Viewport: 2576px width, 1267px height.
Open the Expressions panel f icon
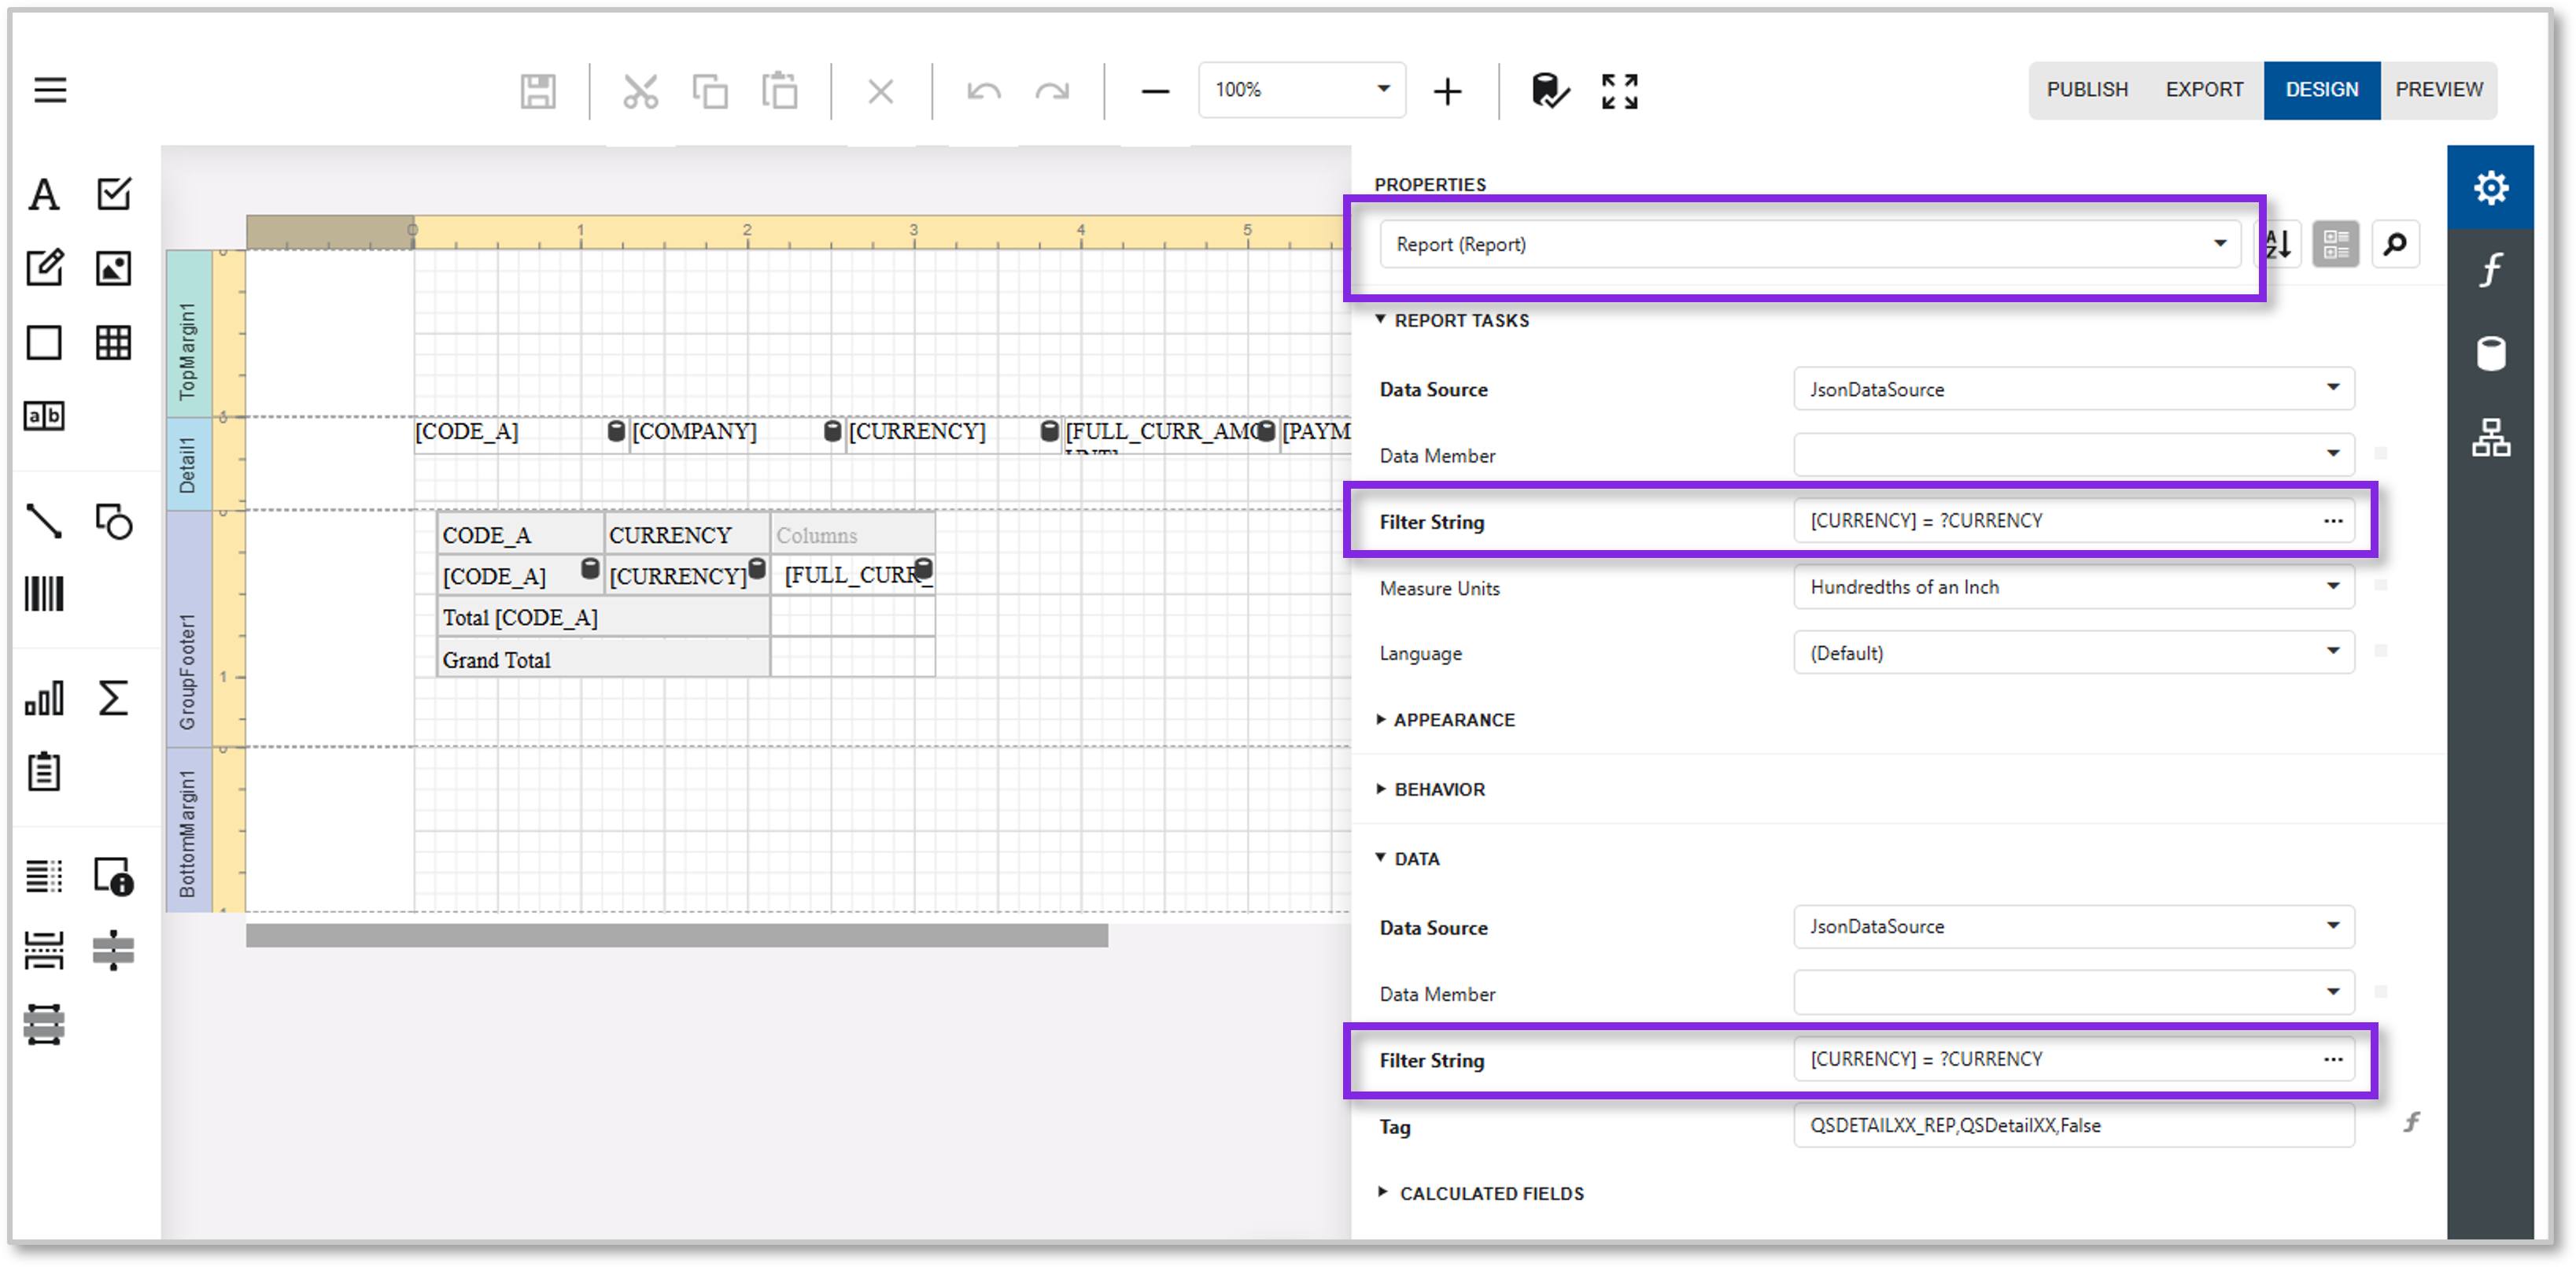tap(2490, 270)
